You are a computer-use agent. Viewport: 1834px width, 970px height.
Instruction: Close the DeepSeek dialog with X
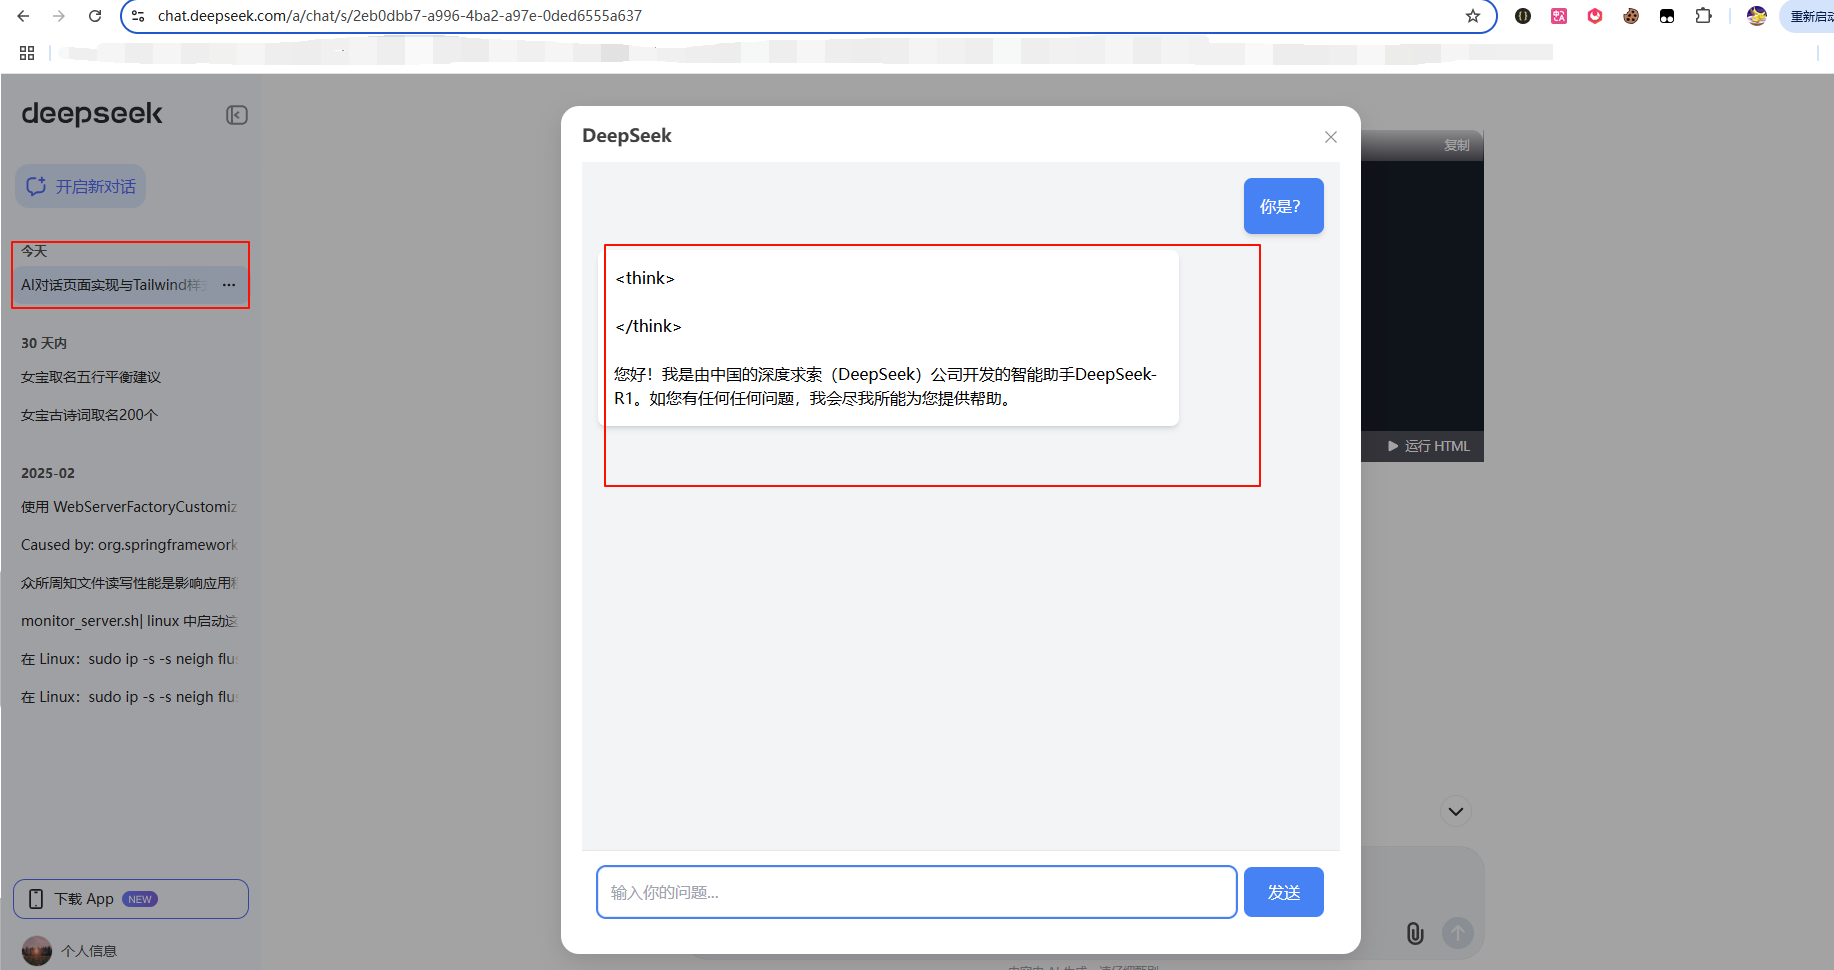(x=1331, y=137)
